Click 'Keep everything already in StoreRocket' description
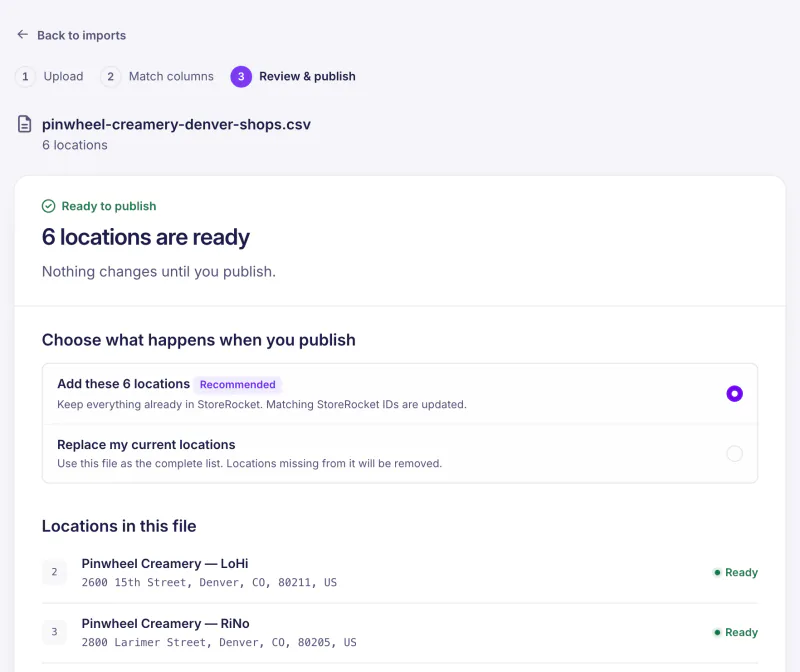This screenshot has width=800, height=672. 262,405
